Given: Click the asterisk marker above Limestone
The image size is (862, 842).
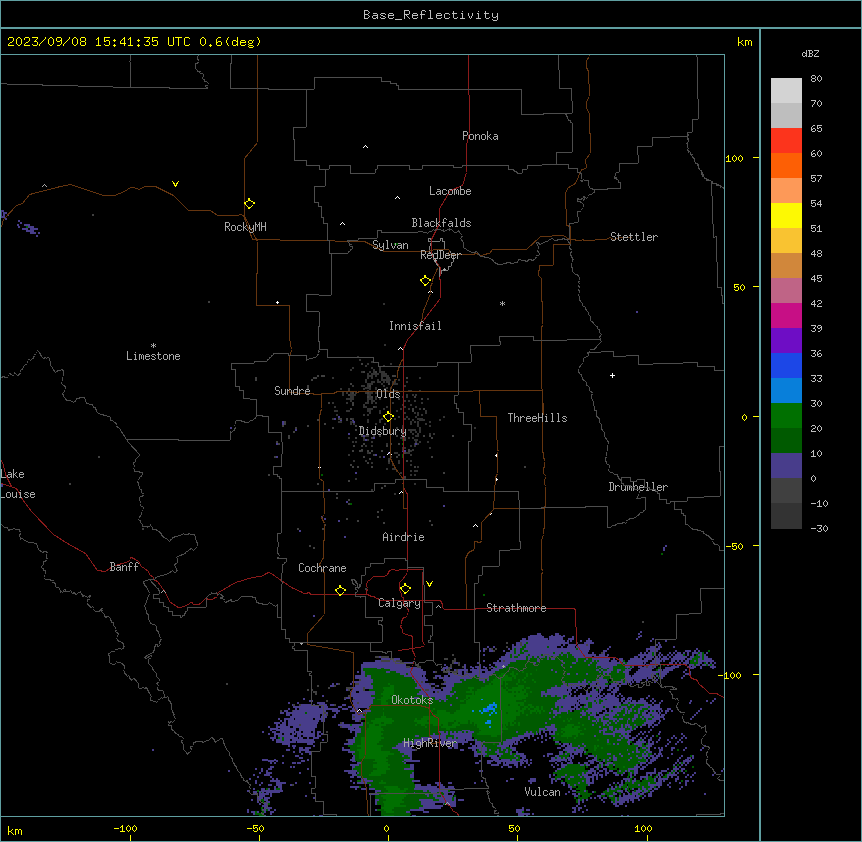Looking at the screenshot, I should (x=153, y=346).
